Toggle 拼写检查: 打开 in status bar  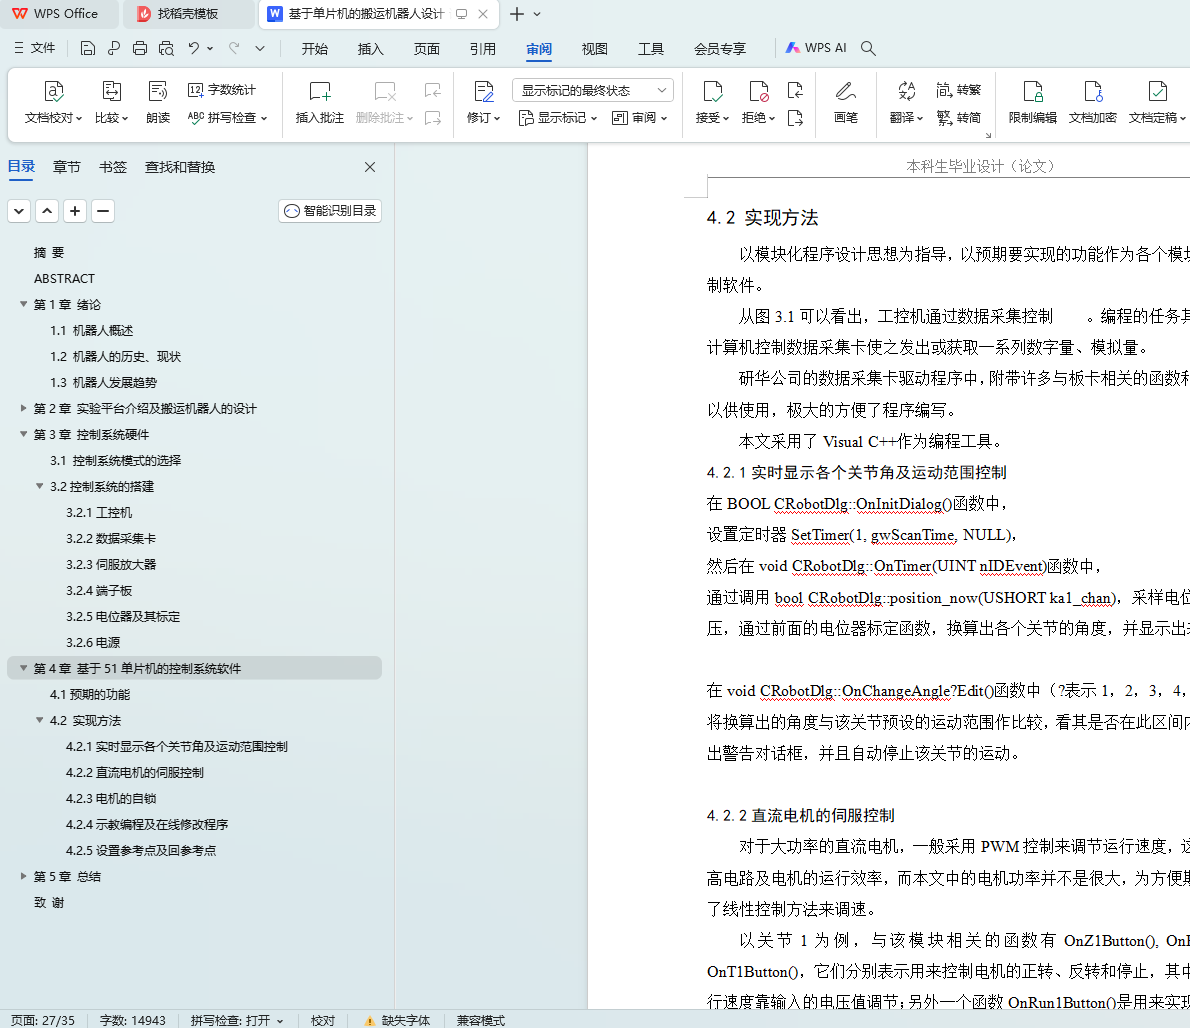click(237, 1020)
